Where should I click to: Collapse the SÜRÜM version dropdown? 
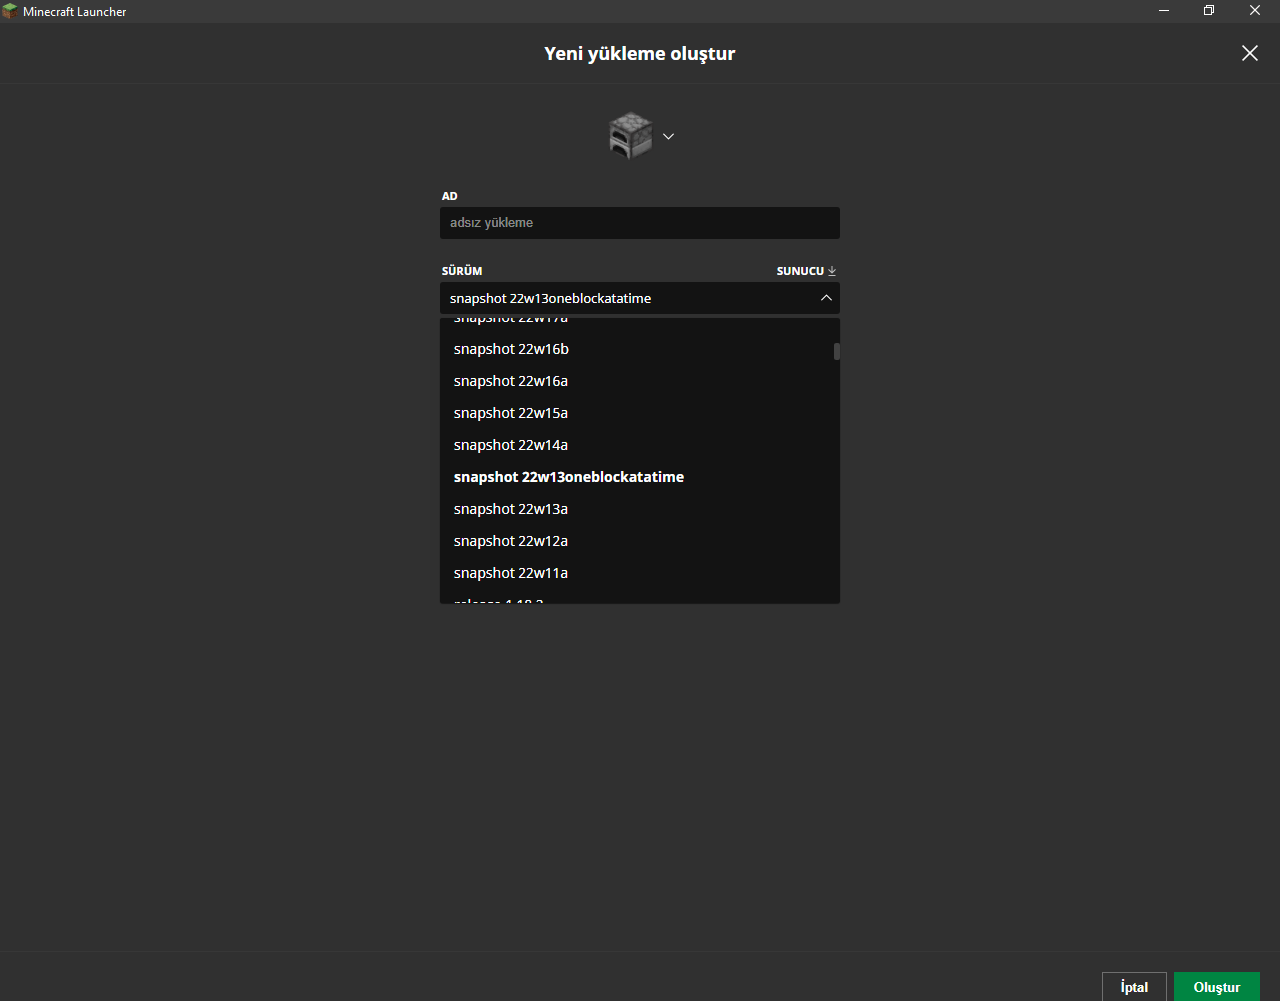click(x=826, y=297)
